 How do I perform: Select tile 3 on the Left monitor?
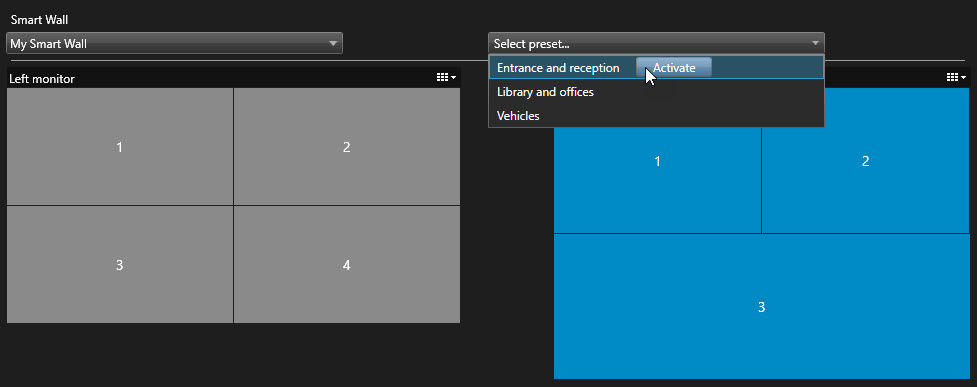120,265
